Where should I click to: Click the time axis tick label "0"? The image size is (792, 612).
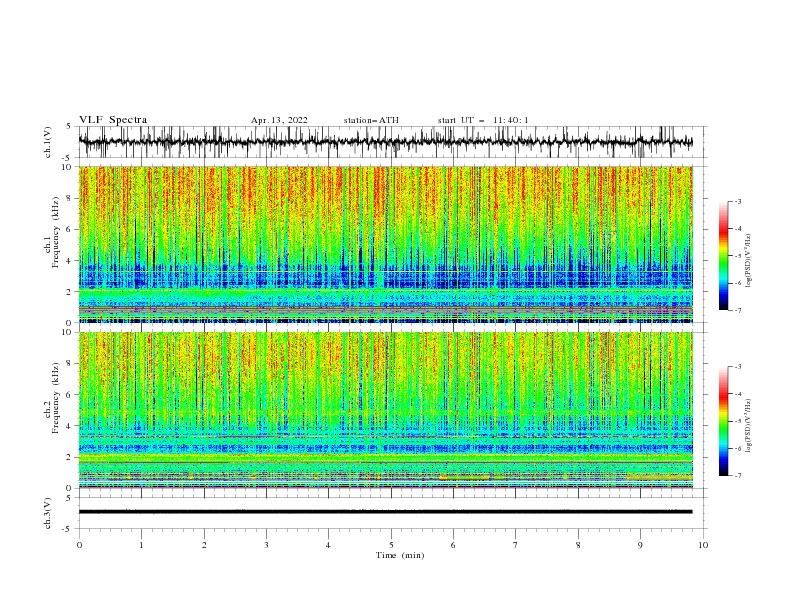coord(79,545)
